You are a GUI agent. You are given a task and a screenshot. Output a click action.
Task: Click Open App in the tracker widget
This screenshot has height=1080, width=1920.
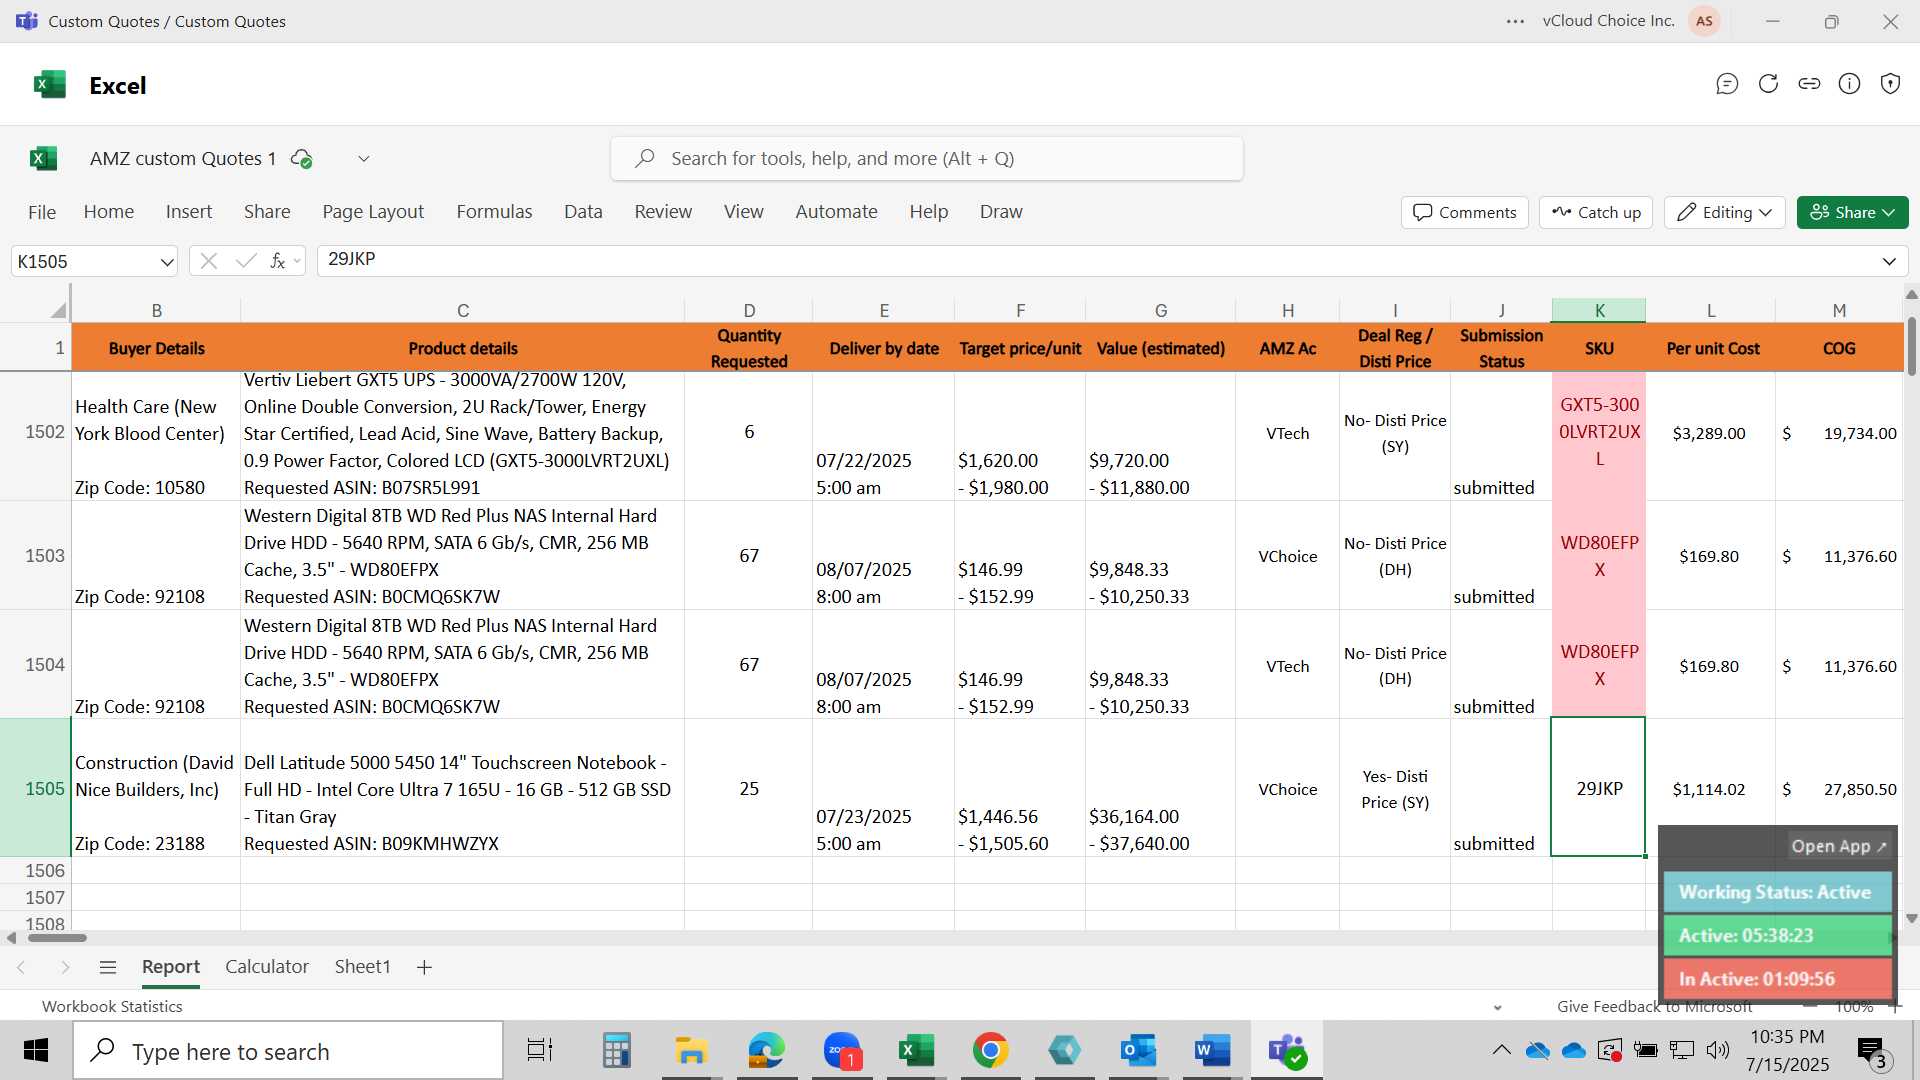1839,846
